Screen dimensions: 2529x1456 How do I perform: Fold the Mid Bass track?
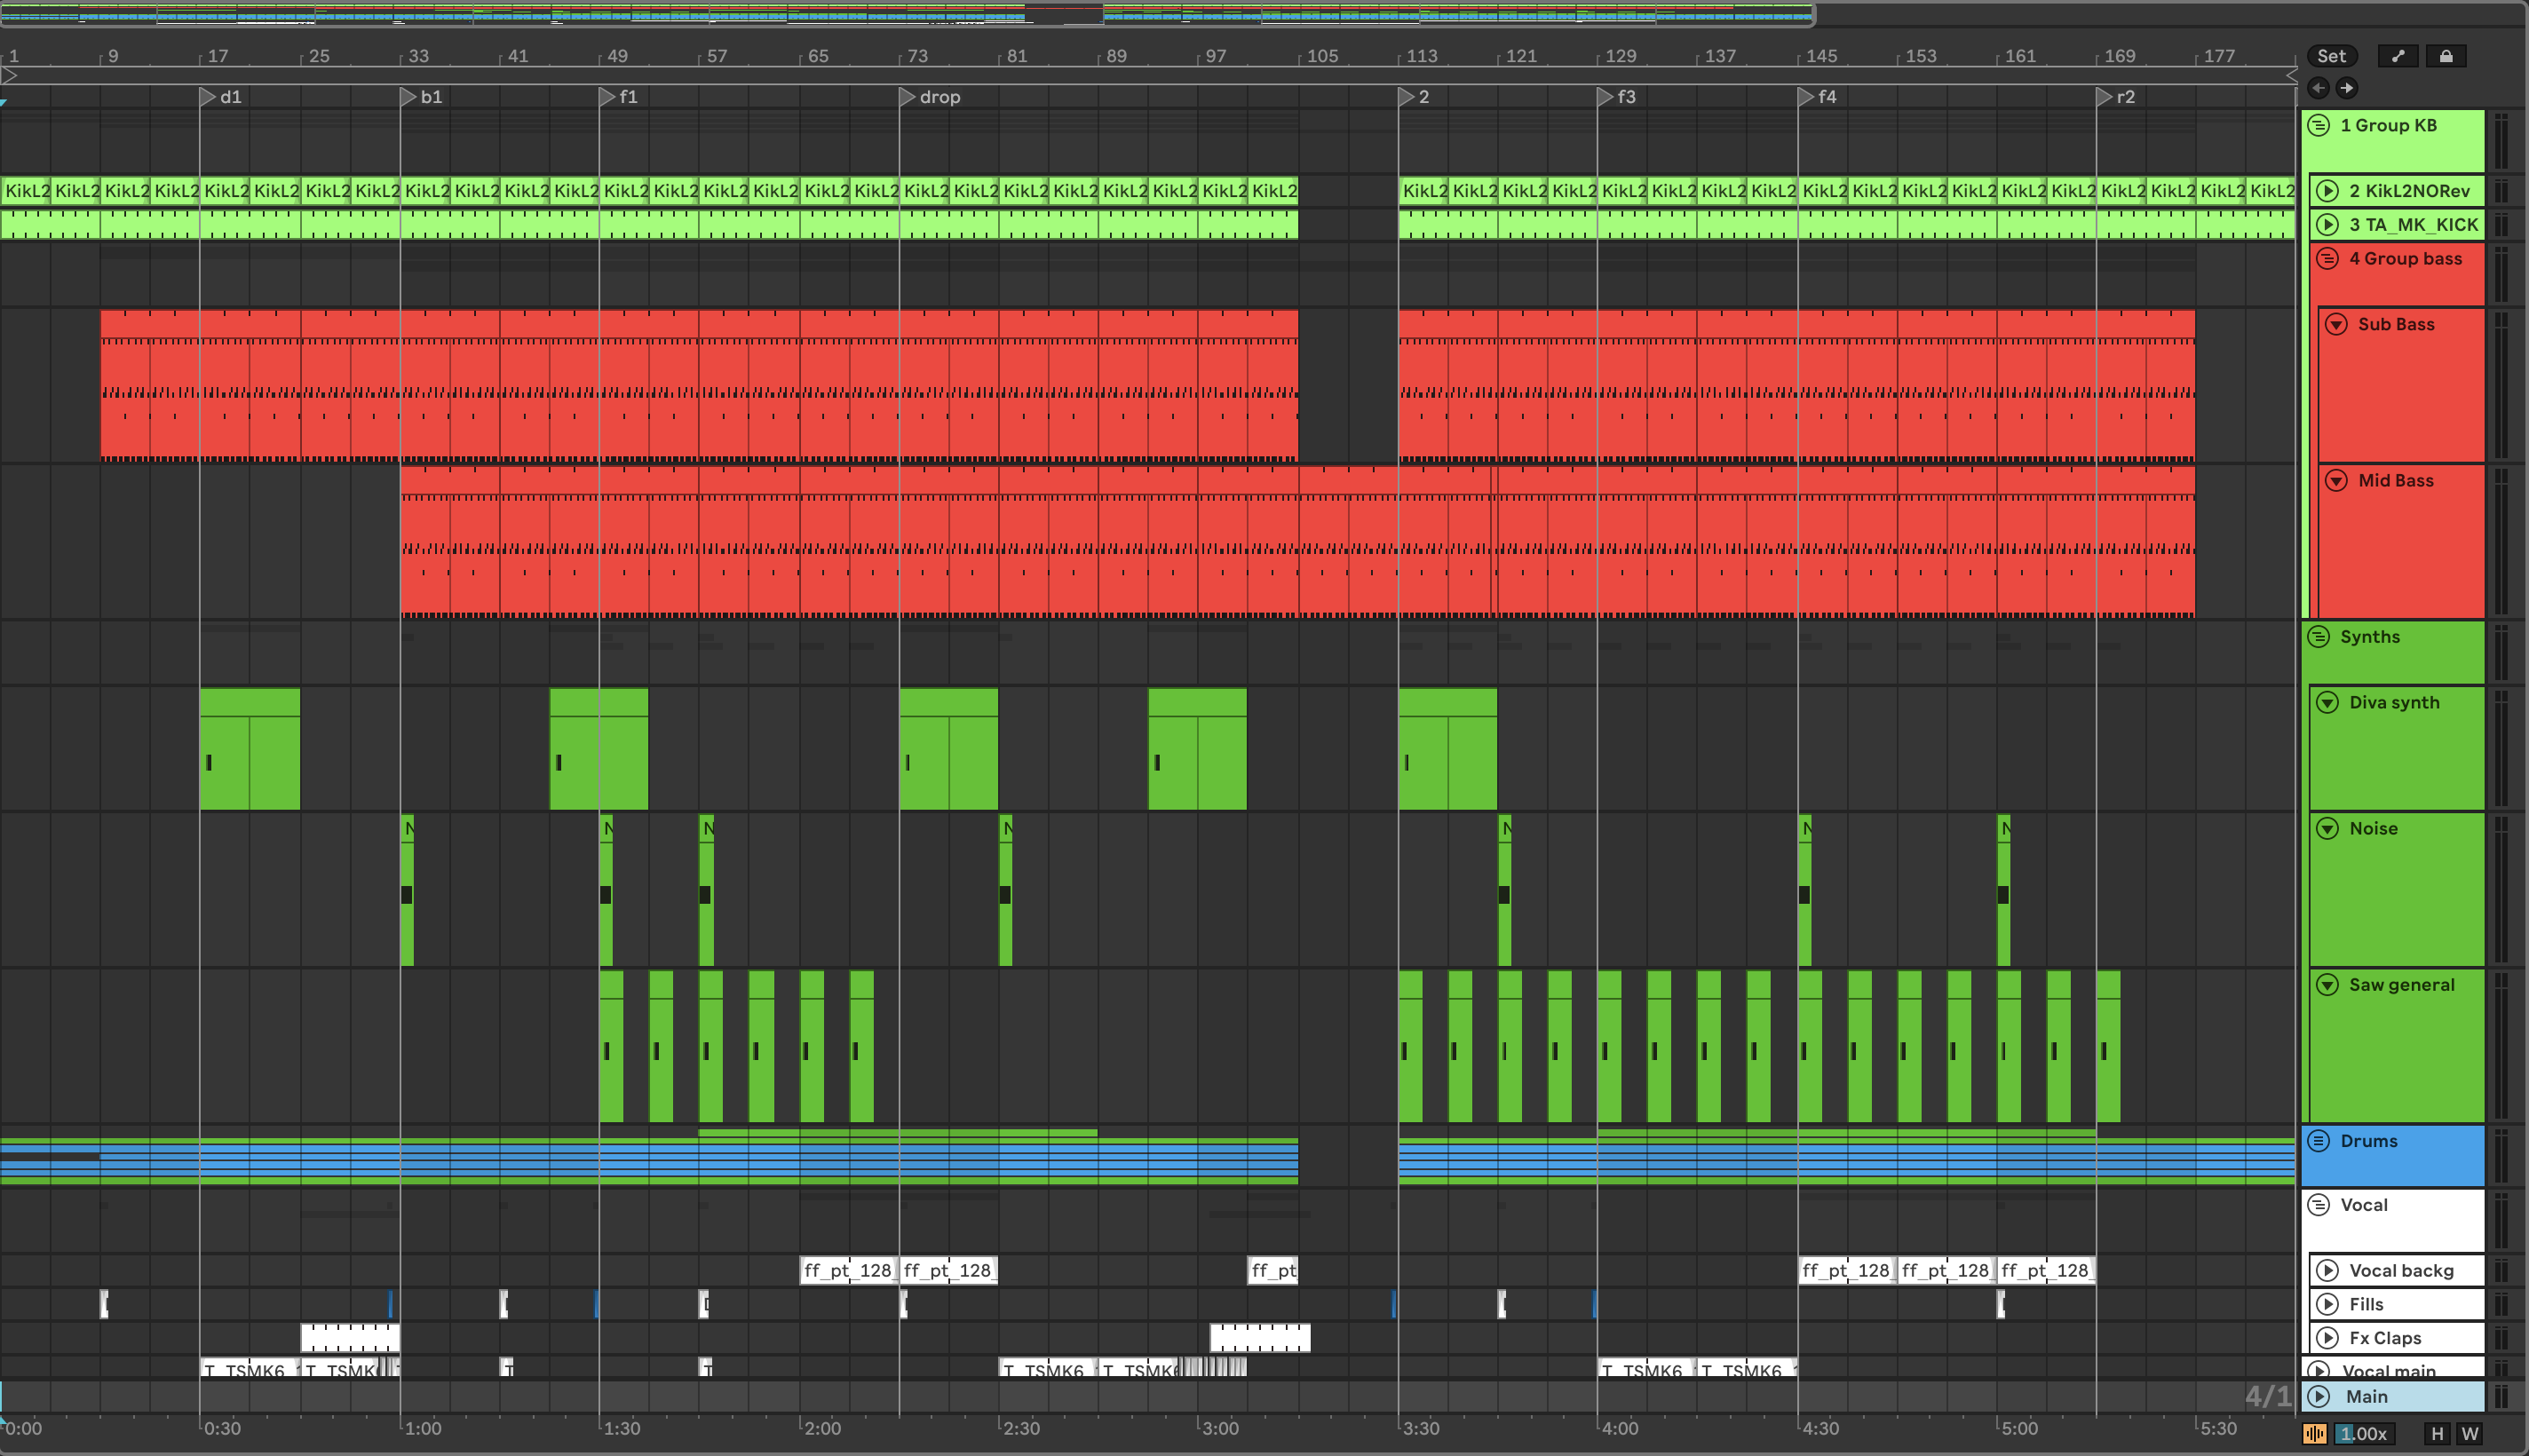pos(2336,481)
